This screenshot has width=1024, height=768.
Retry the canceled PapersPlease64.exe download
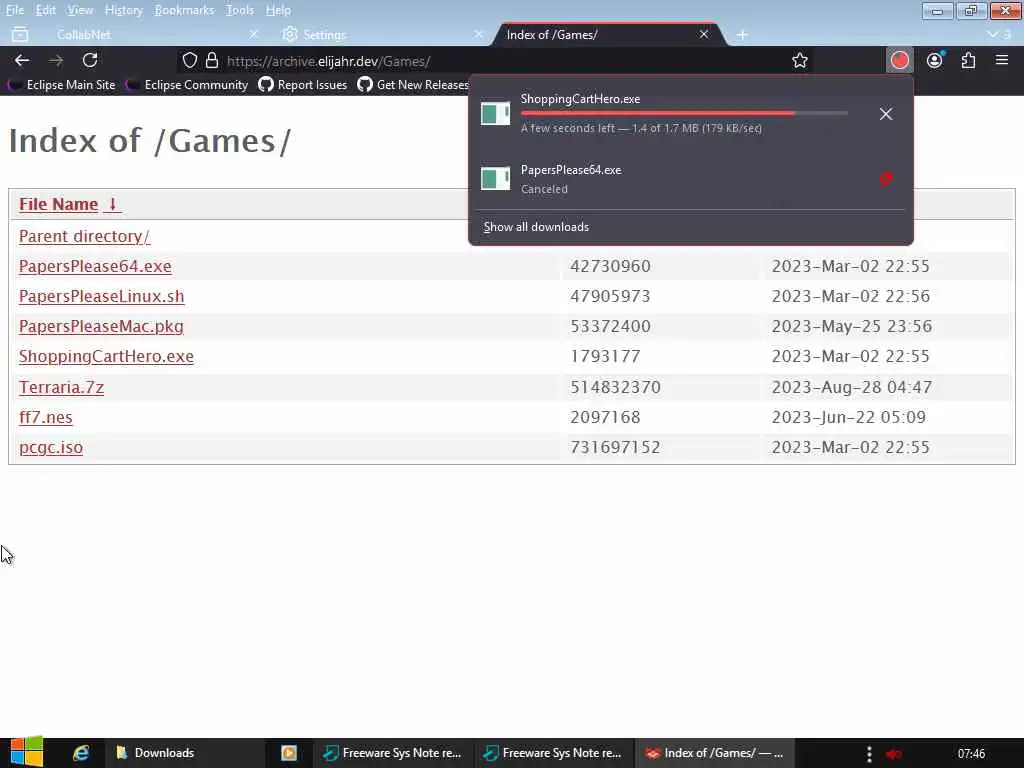[x=886, y=179]
